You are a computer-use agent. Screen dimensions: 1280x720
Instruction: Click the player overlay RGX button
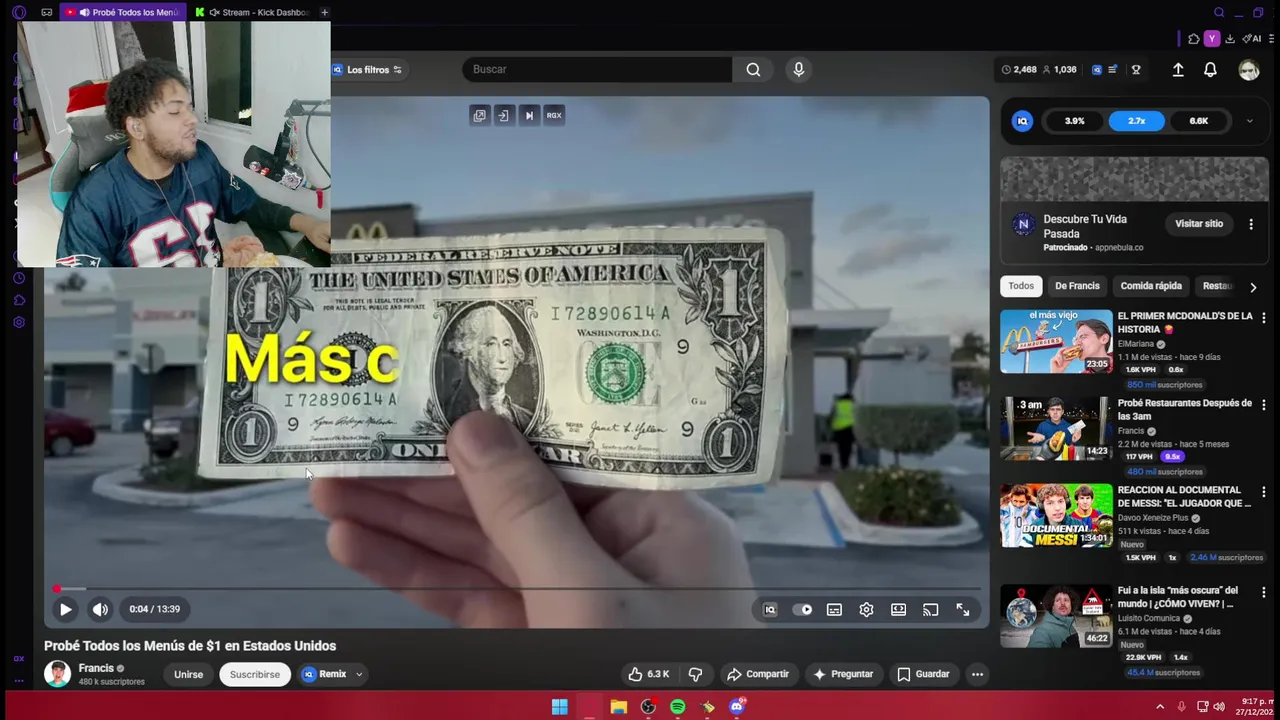click(554, 115)
